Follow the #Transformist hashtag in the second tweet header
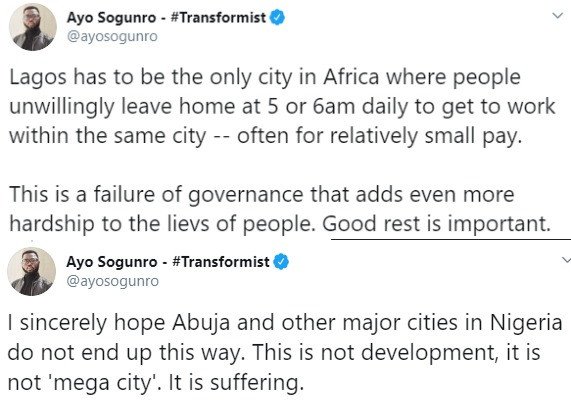This screenshot has height=401, width=571. click(221, 262)
